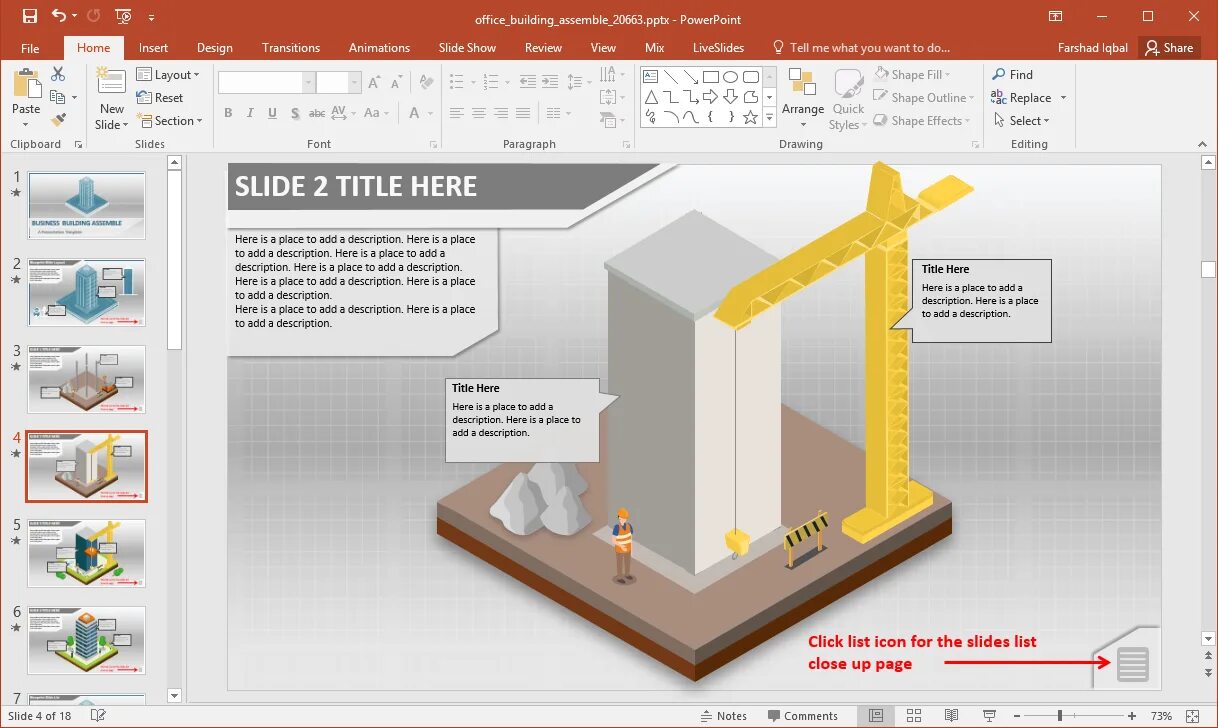Select the Right Arrow shape
This screenshot has height=728, width=1218.
(x=710, y=97)
